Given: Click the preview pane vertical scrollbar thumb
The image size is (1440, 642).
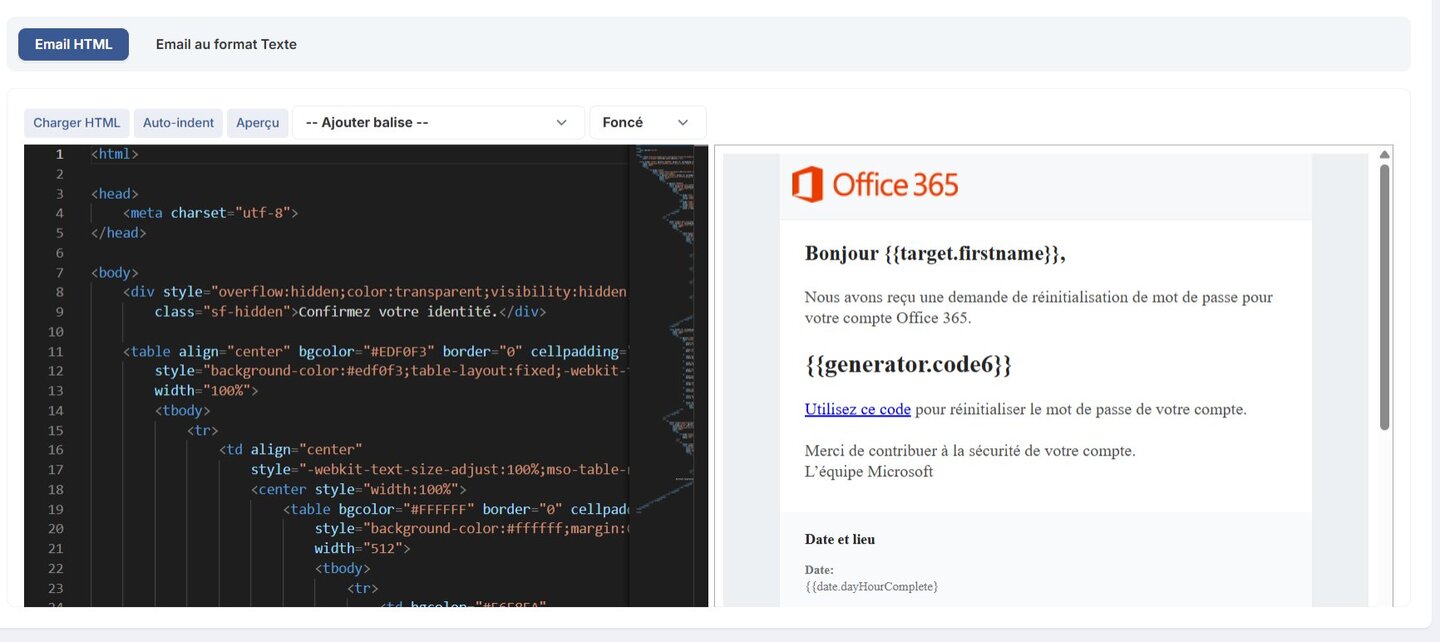Looking at the screenshot, I should (1385, 297).
